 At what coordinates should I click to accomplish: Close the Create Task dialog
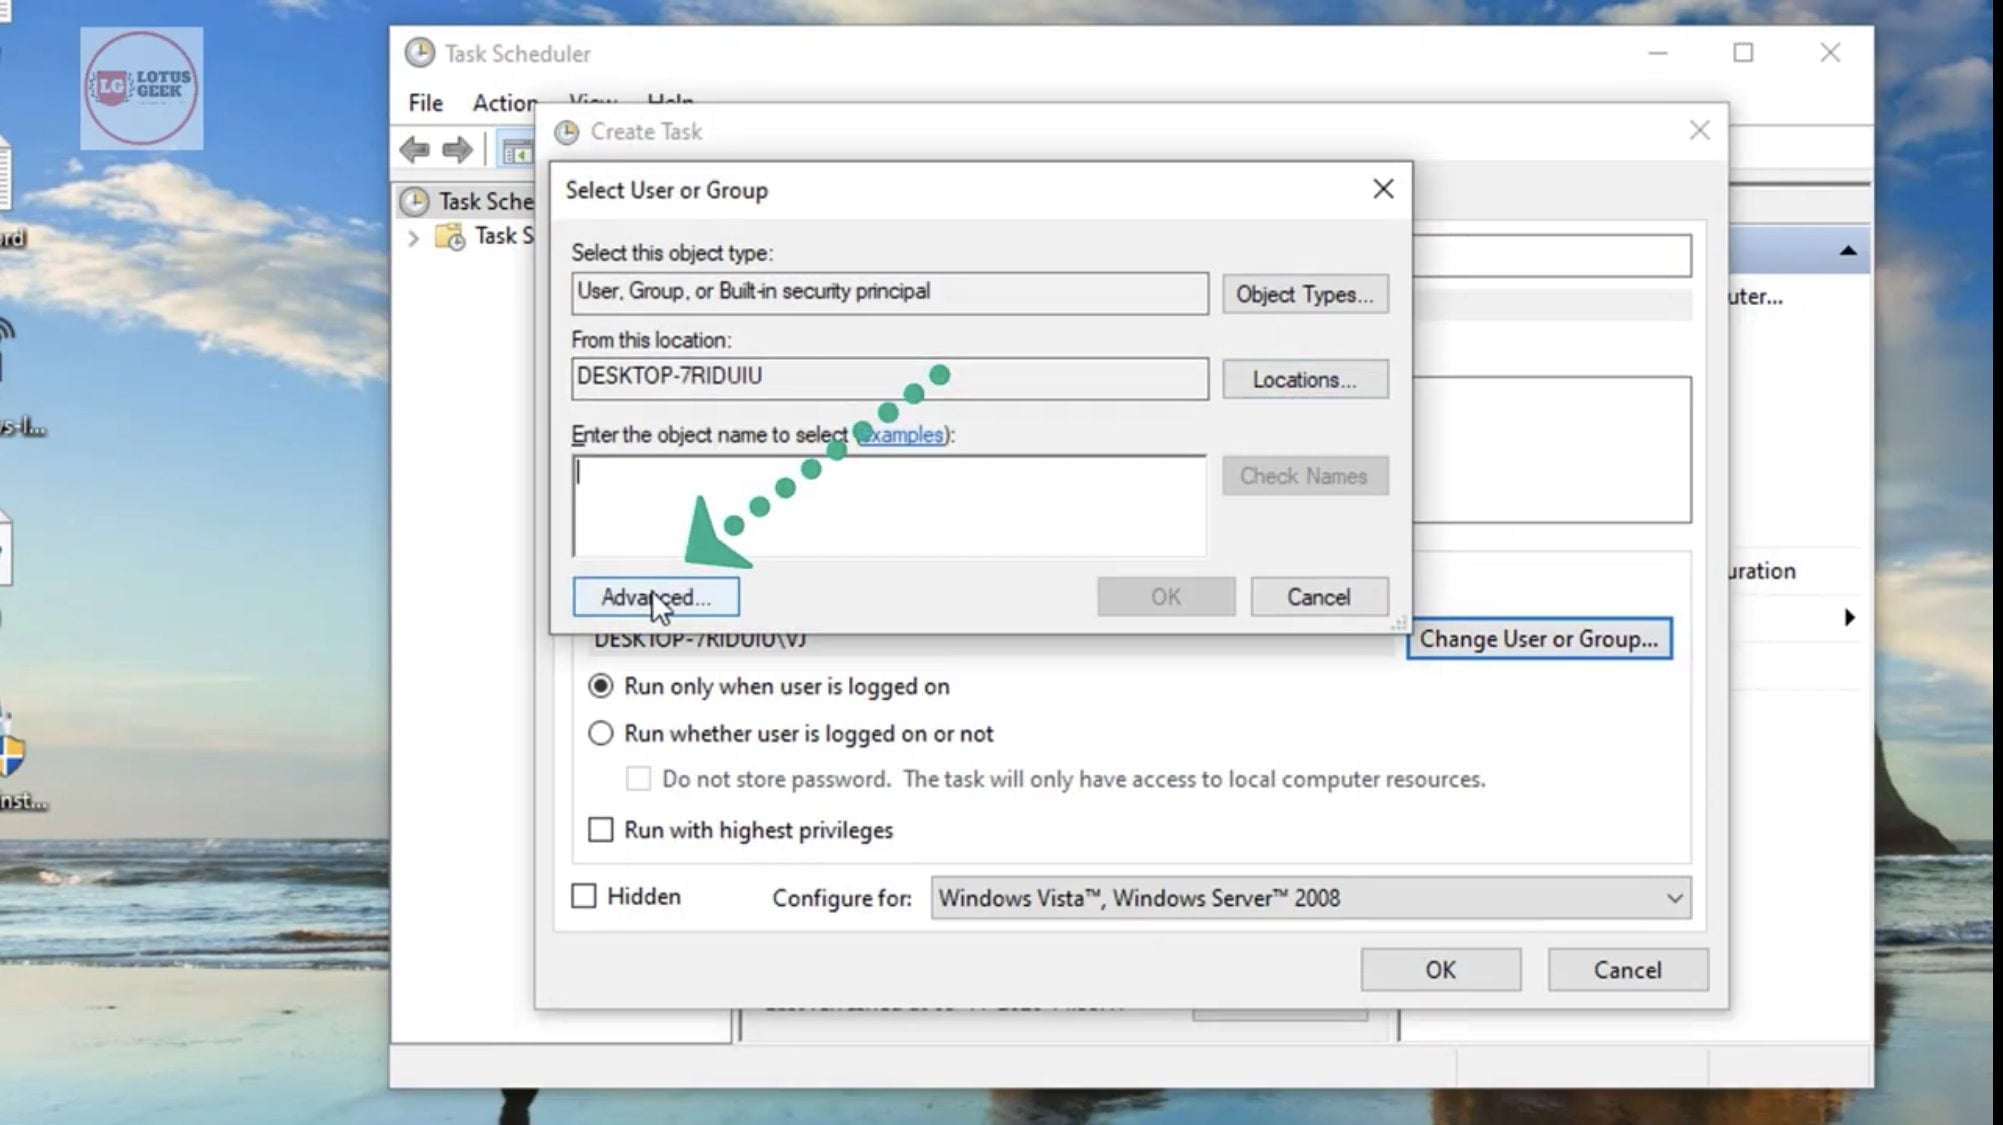tap(1699, 131)
